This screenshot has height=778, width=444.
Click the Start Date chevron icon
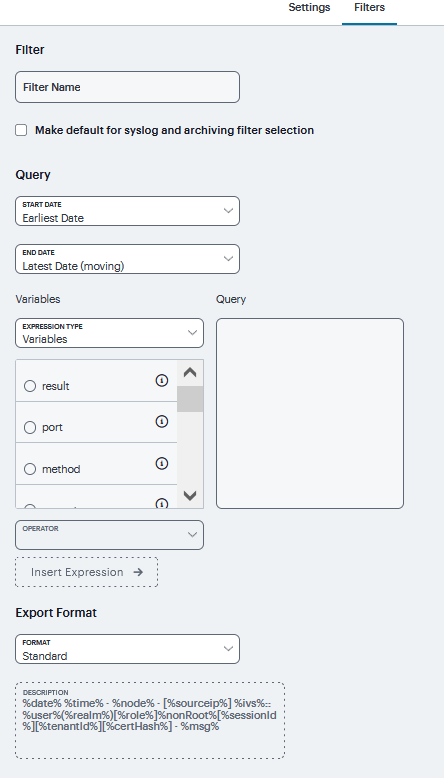pyautogui.click(x=228, y=211)
